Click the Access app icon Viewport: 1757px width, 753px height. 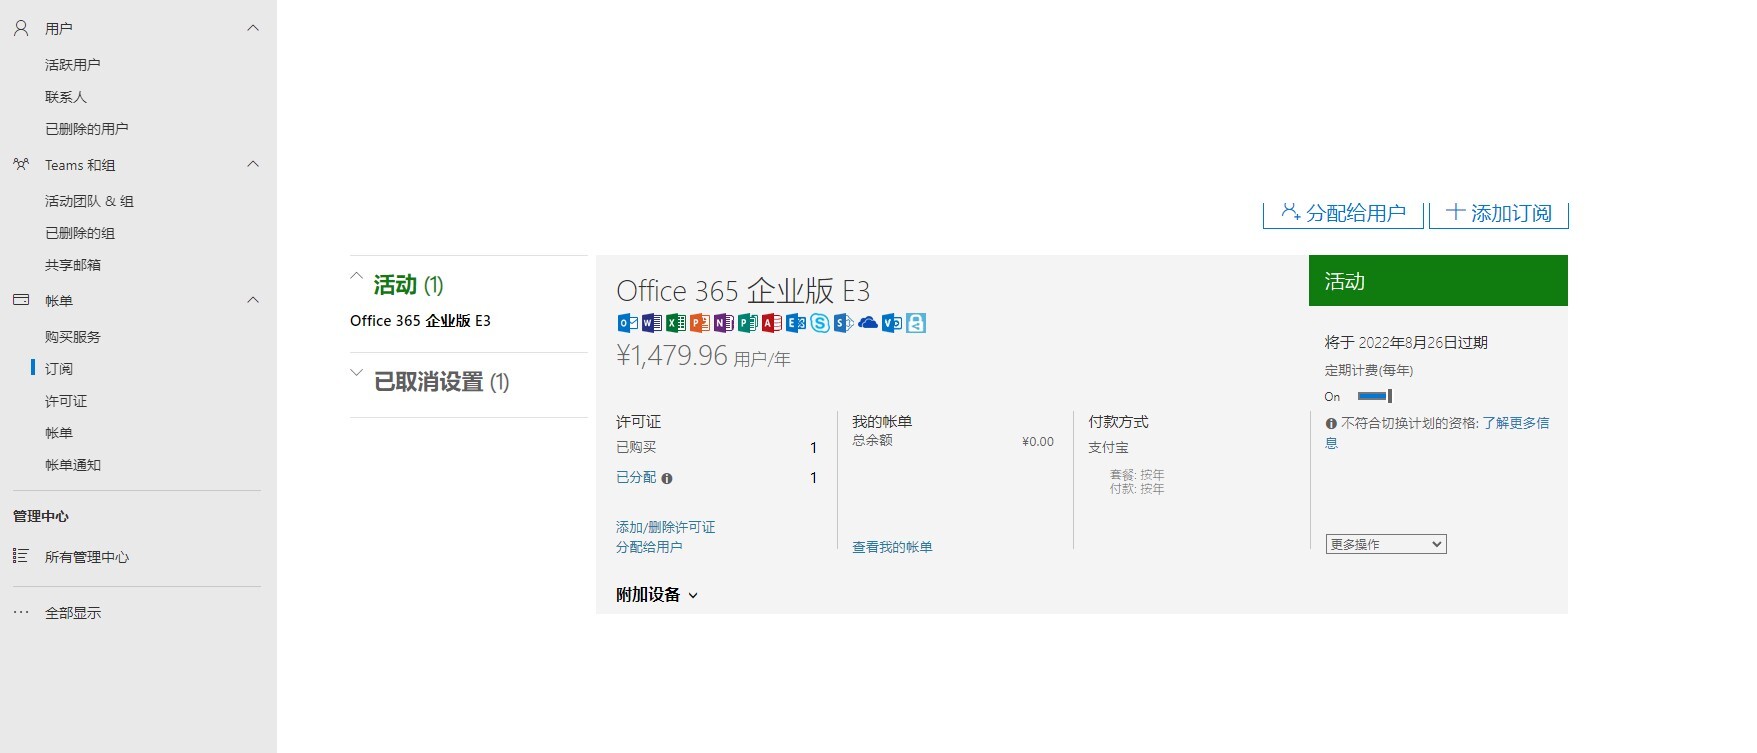[772, 323]
